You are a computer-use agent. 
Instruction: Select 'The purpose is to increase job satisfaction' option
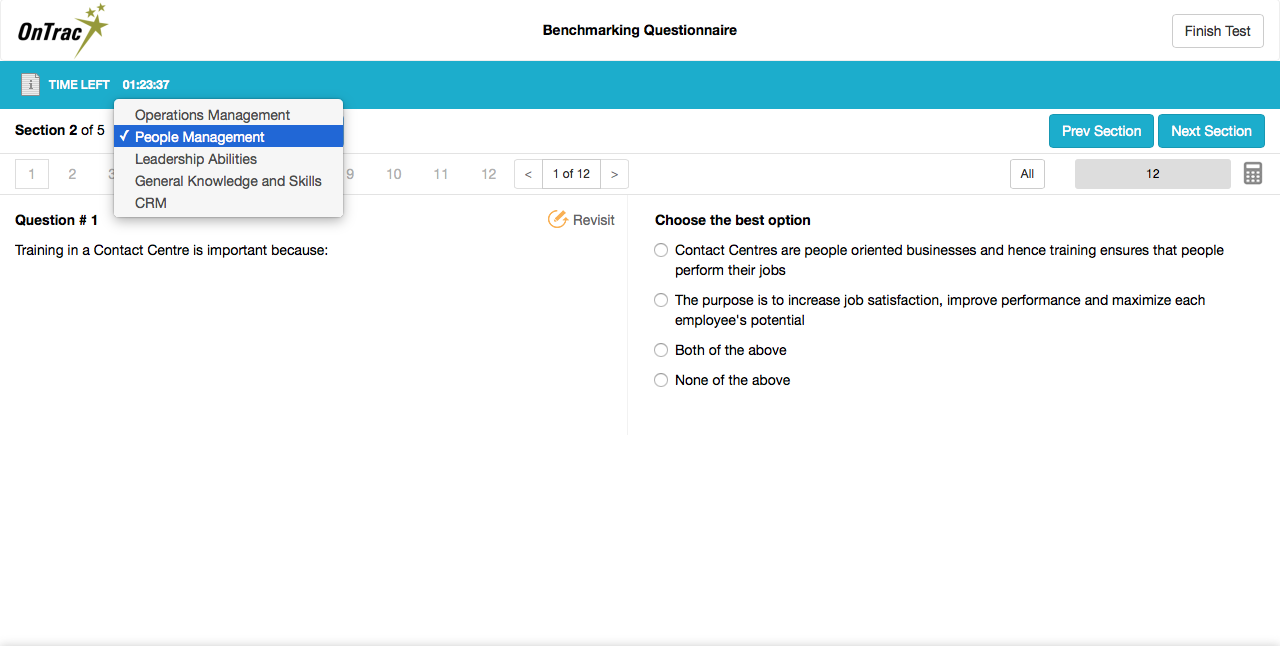click(661, 300)
